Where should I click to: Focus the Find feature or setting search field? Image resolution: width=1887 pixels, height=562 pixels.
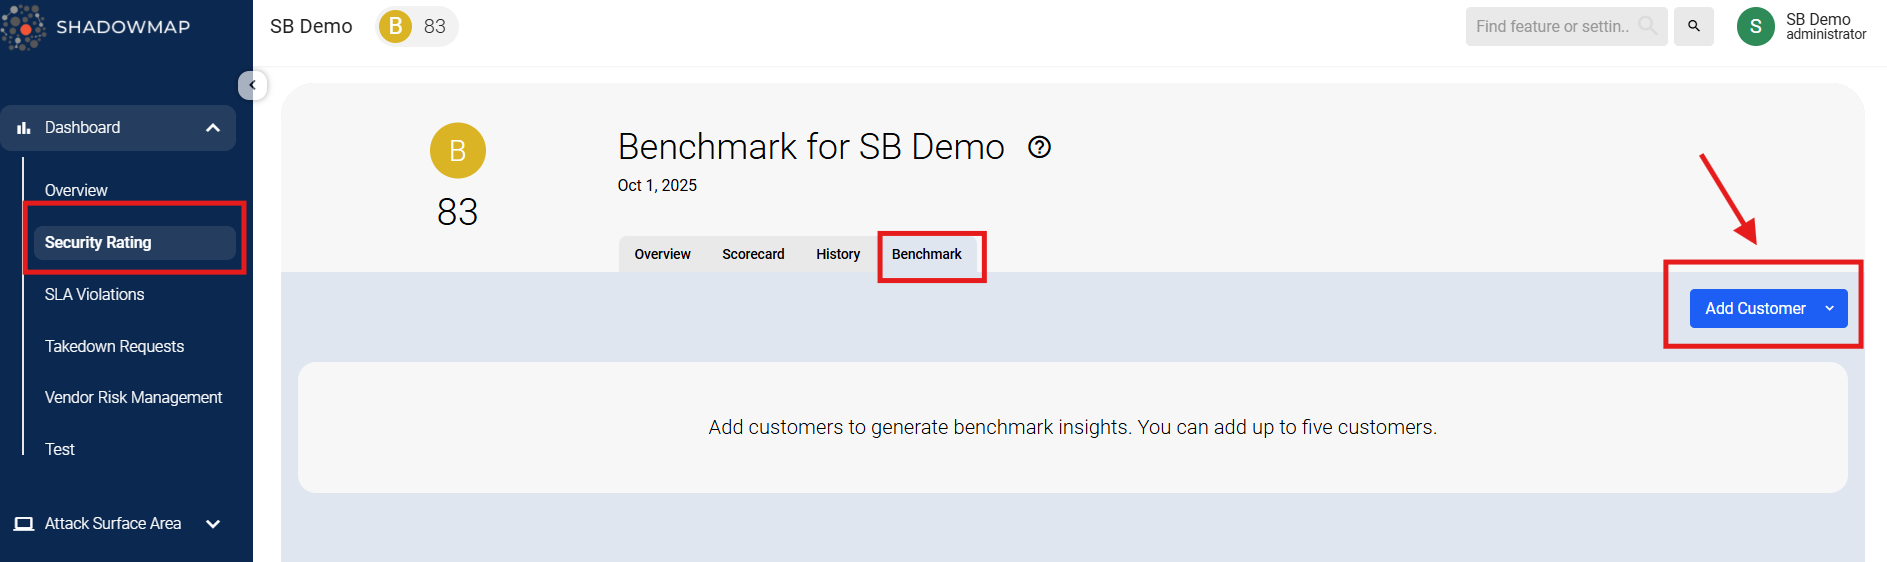click(x=1553, y=27)
